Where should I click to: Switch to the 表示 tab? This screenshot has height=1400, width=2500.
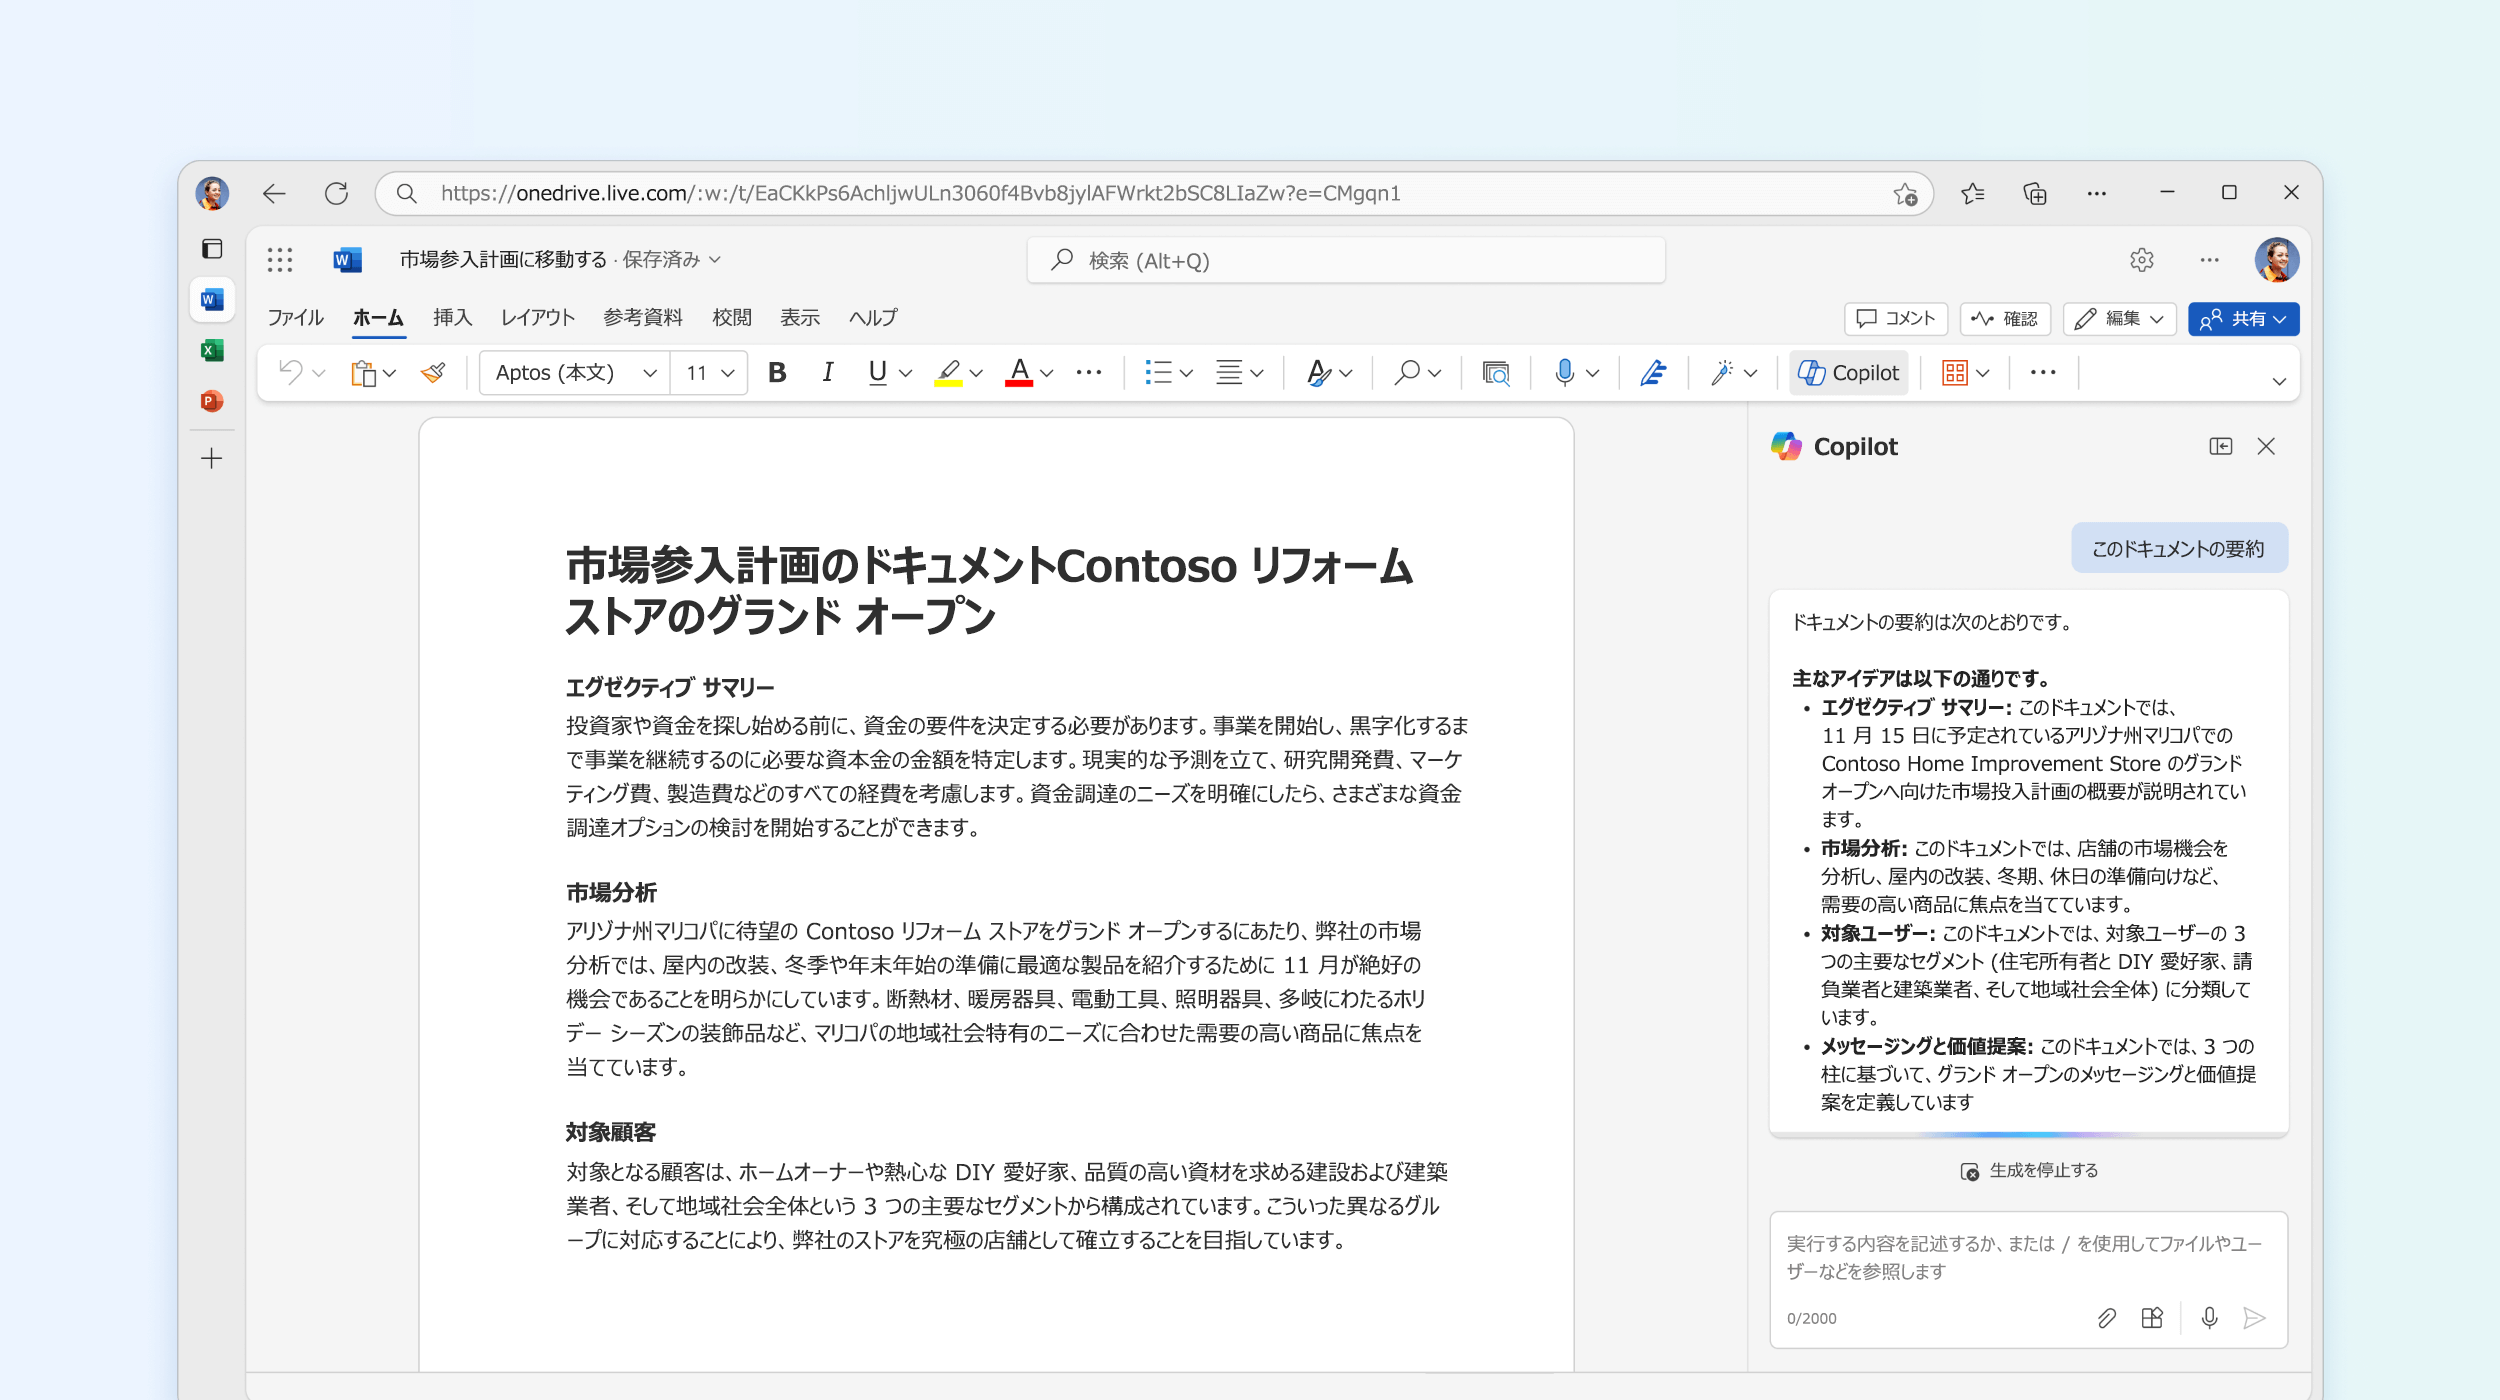(x=800, y=317)
